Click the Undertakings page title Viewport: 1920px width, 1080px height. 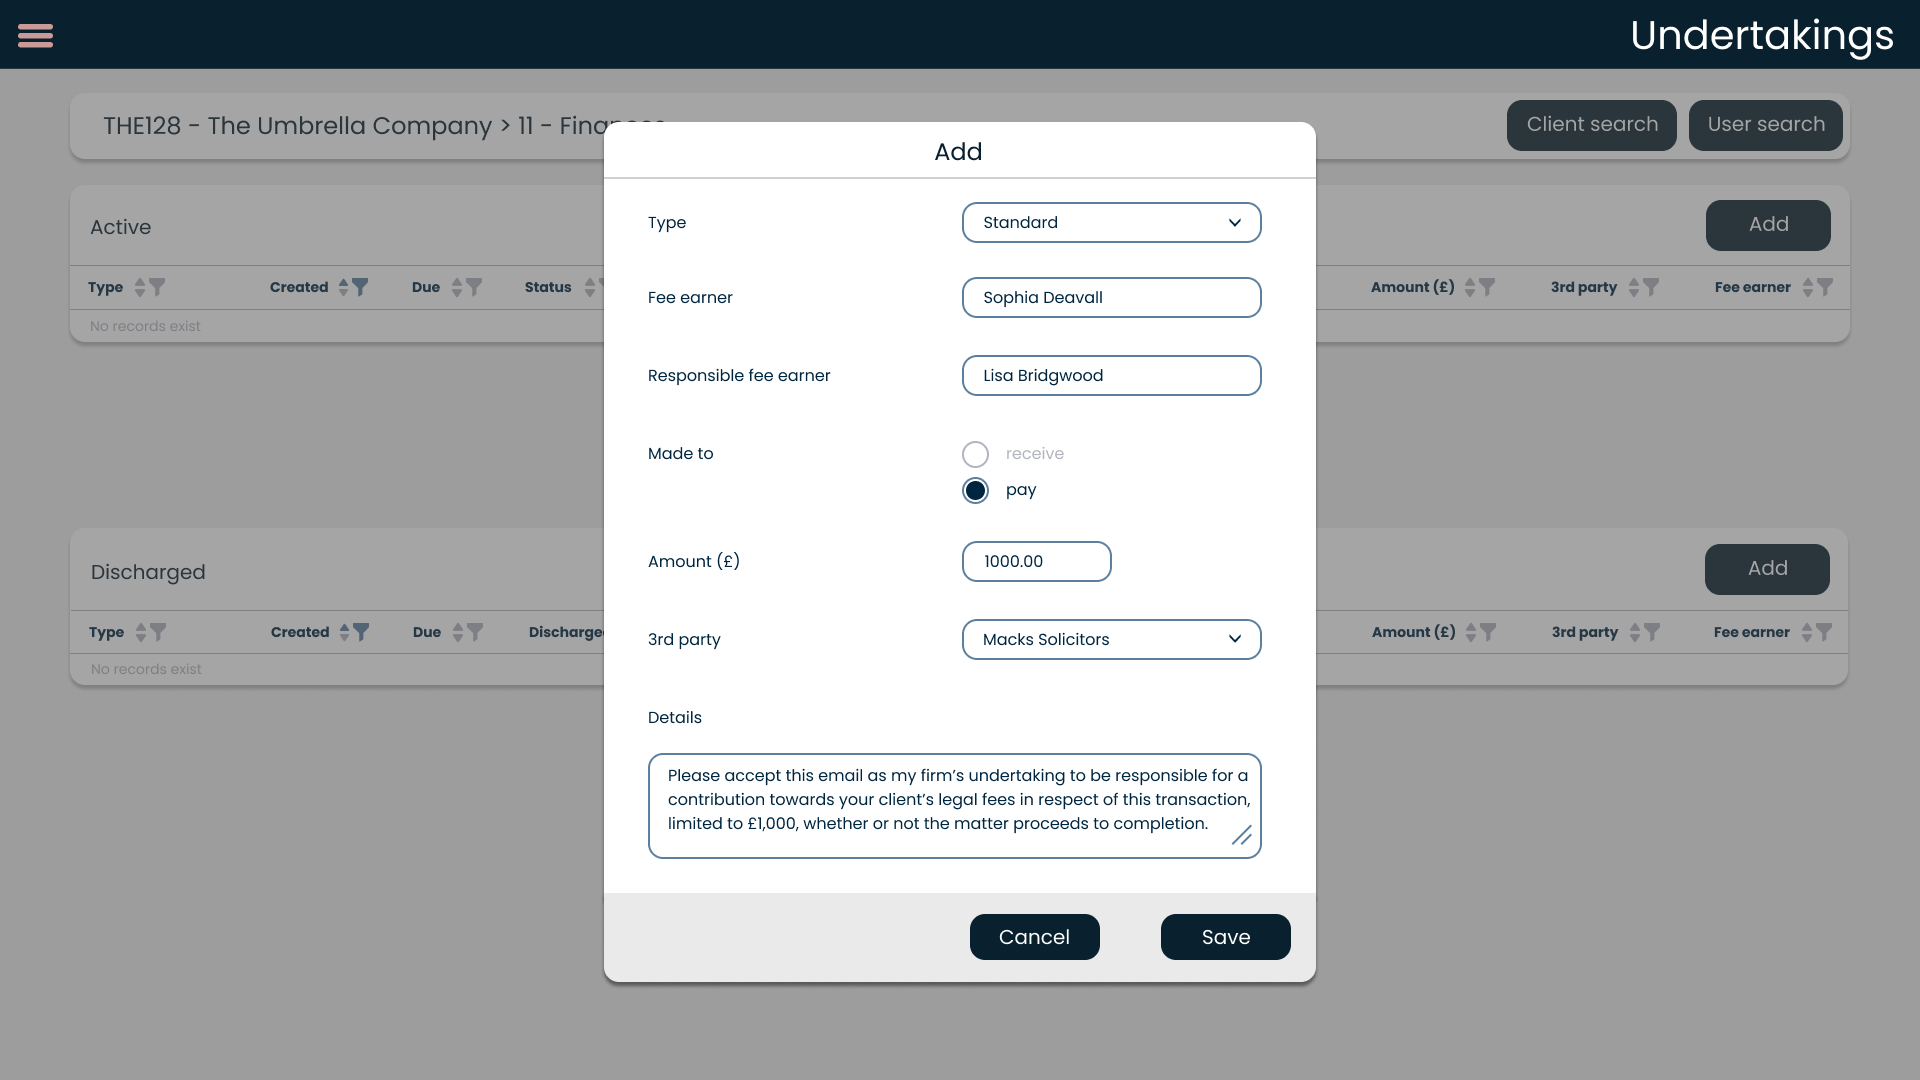(x=1761, y=35)
